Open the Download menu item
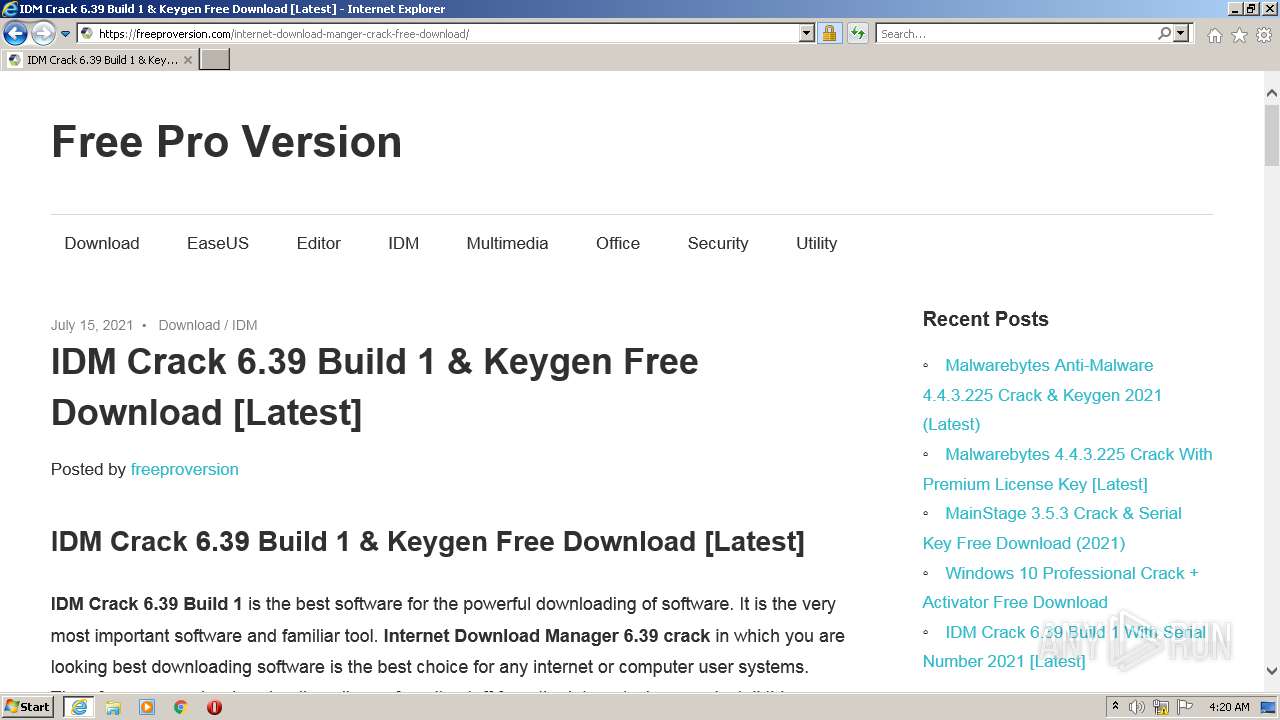The height and width of the screenshot is (720, 1280). [x=102, y=243]
